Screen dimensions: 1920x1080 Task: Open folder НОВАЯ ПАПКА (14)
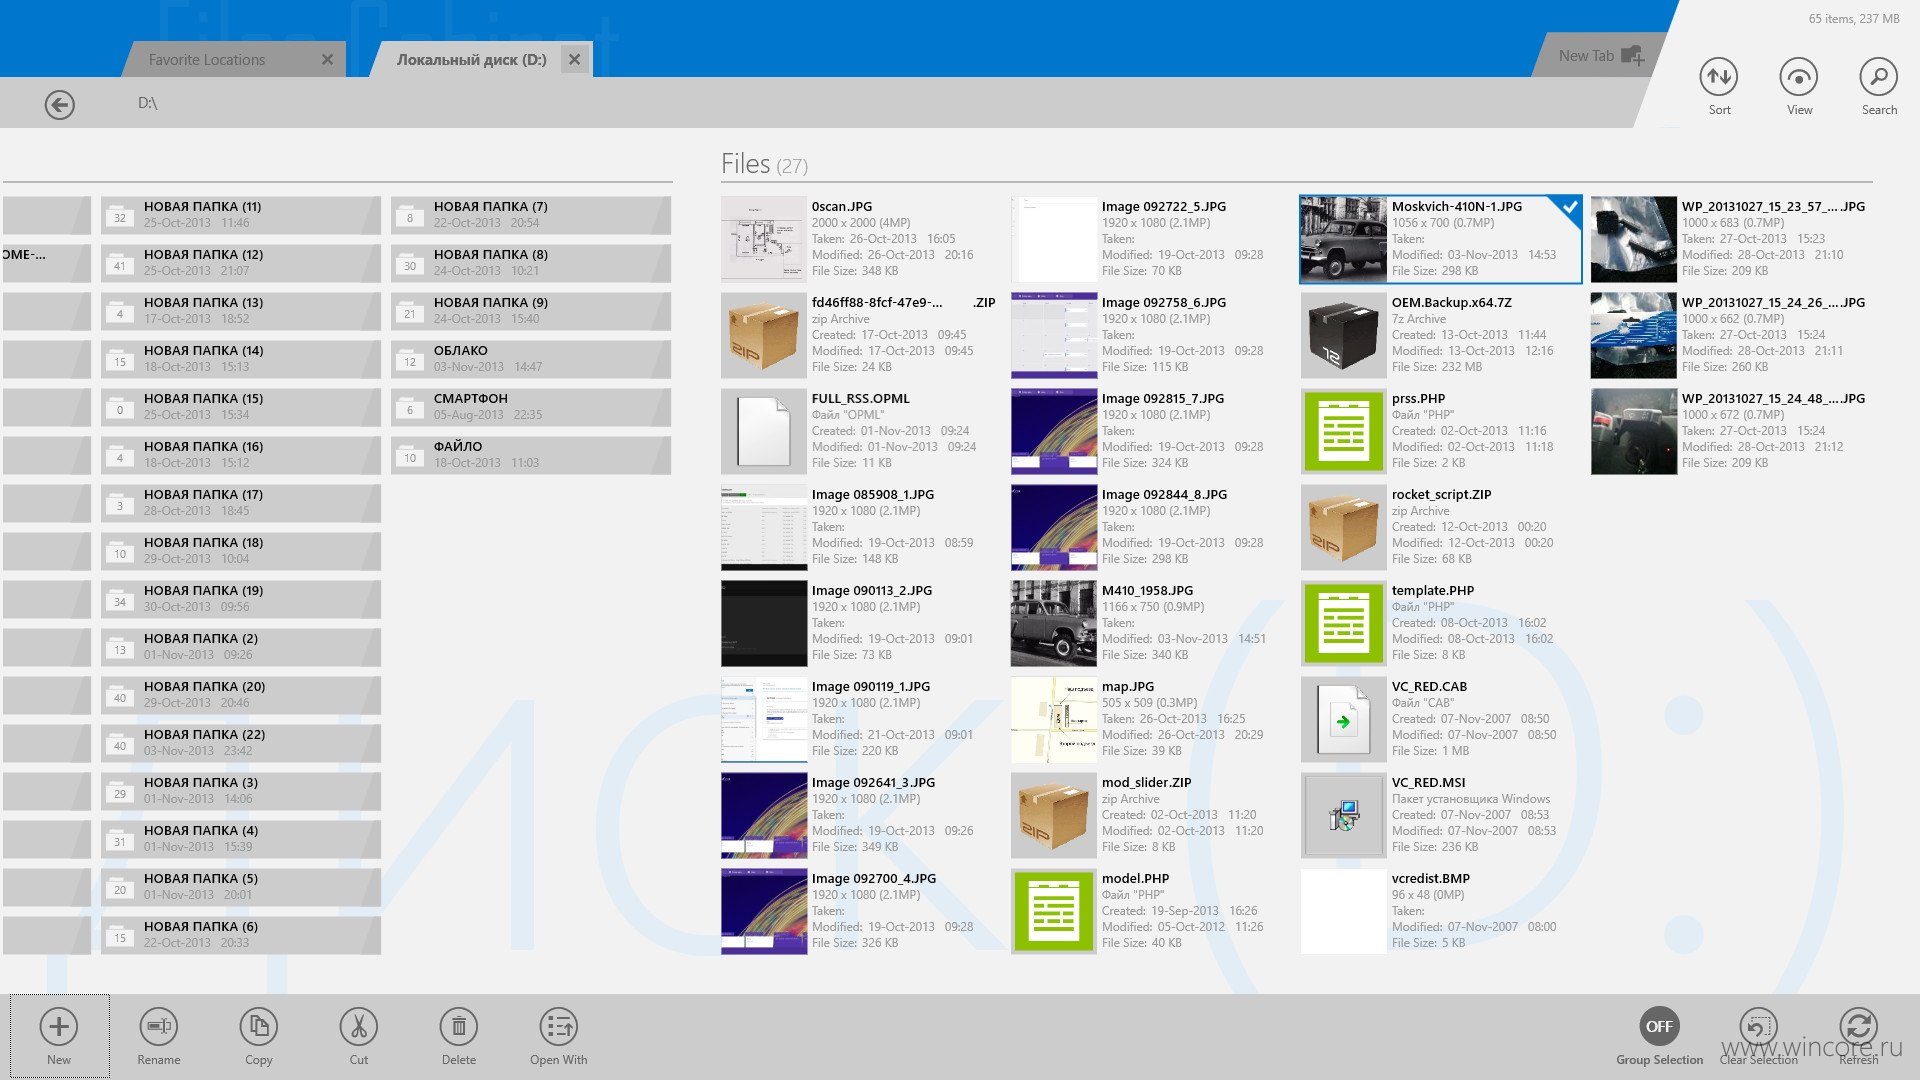[241, 359]
